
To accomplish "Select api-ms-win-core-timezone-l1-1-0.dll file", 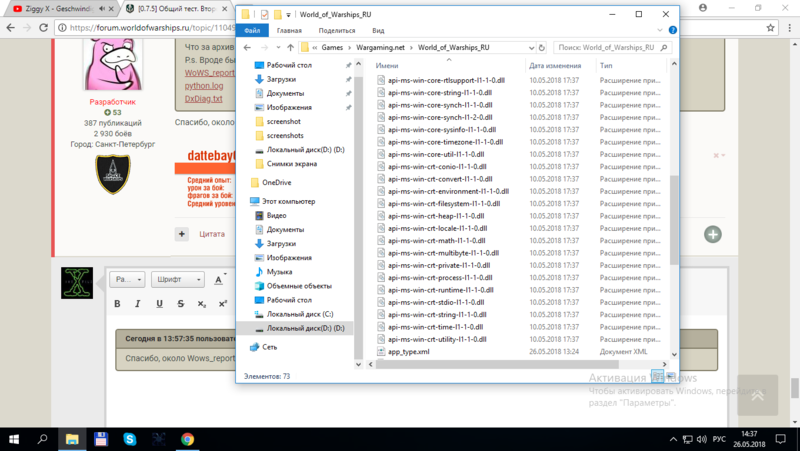I will coord(445,142).
